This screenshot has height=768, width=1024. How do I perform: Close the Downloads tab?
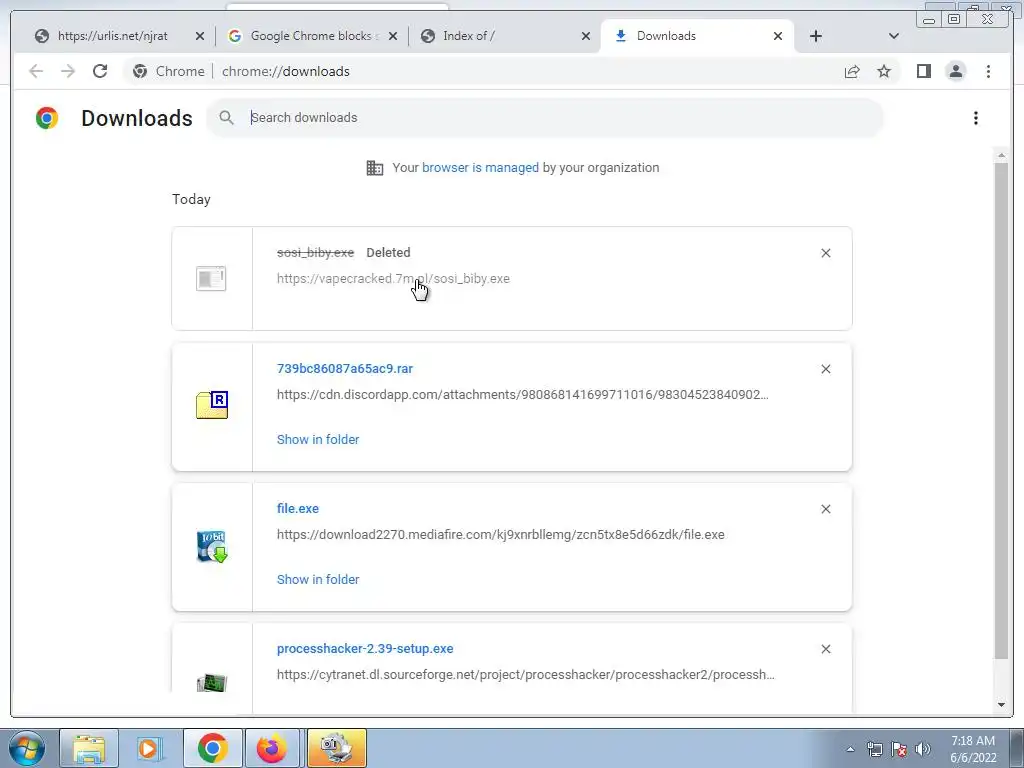[x=778, y=37]
